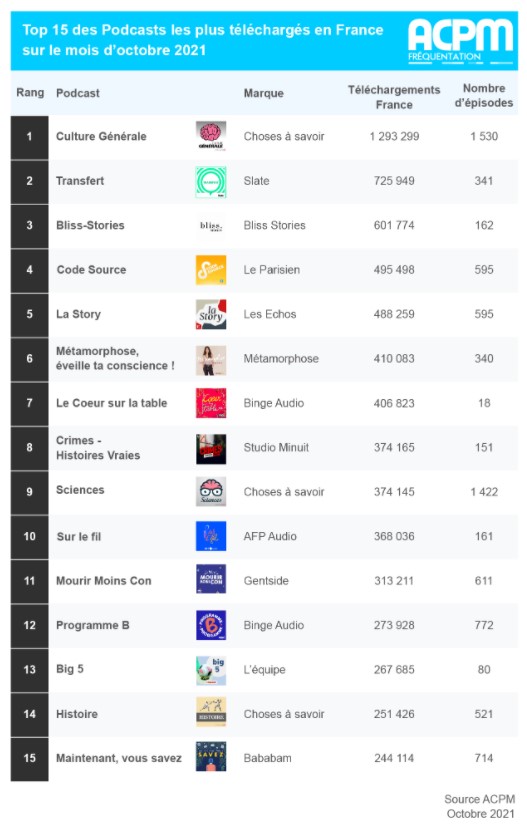Click the Téléchargements France column header
The height and width of the screenshot is (827, 527).
coord(394,97)
